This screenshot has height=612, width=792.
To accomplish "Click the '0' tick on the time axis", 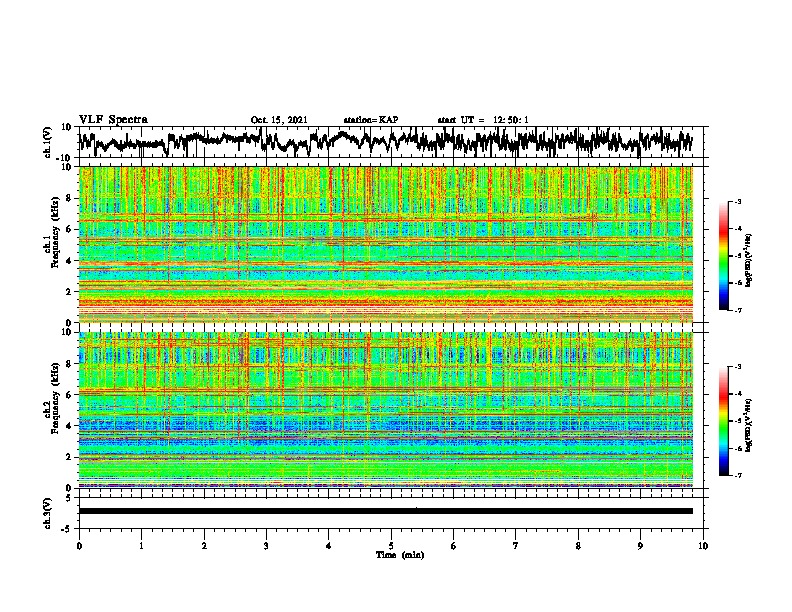I will [79, 546].
